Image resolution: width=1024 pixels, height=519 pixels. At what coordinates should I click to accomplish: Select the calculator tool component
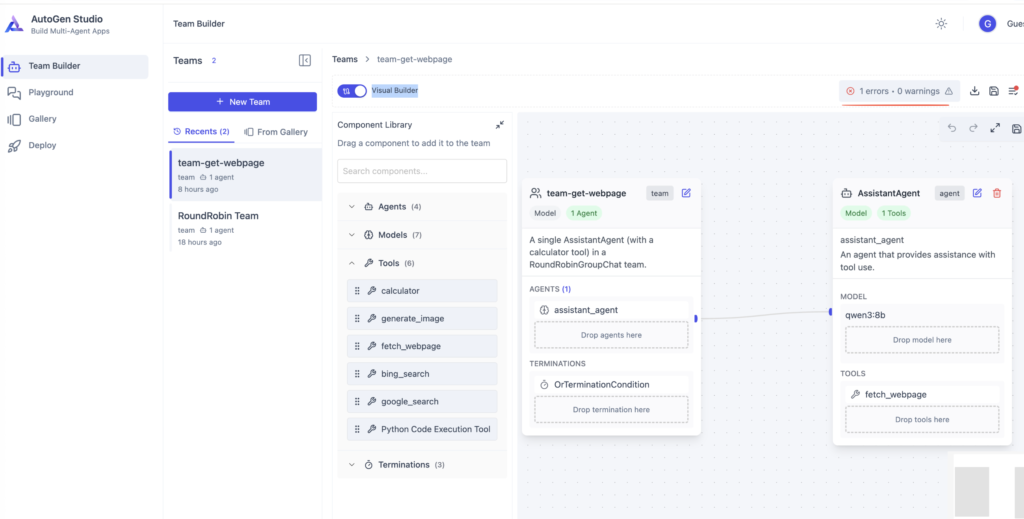point(422,291)
